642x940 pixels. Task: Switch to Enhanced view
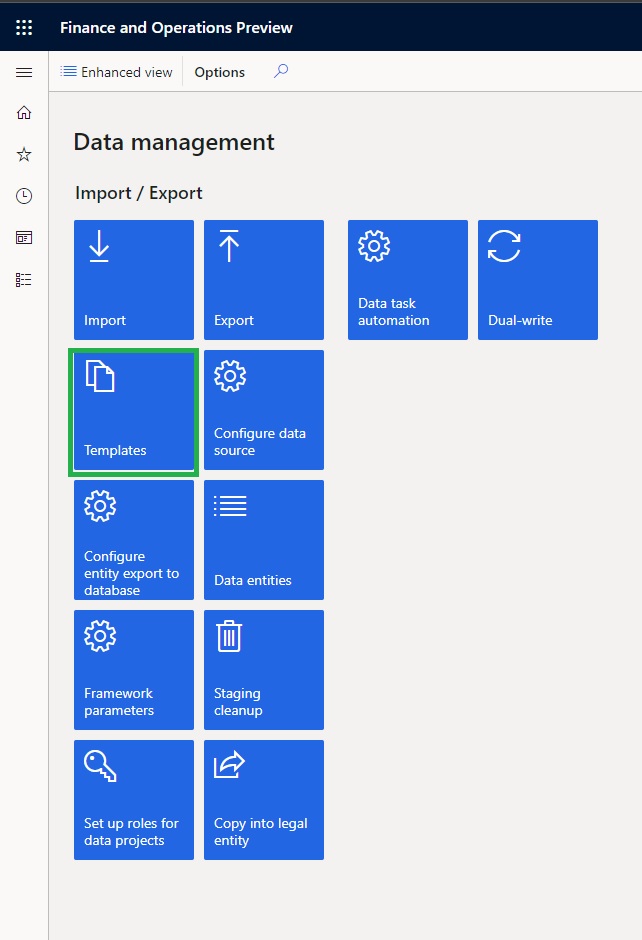pos(116,72)
